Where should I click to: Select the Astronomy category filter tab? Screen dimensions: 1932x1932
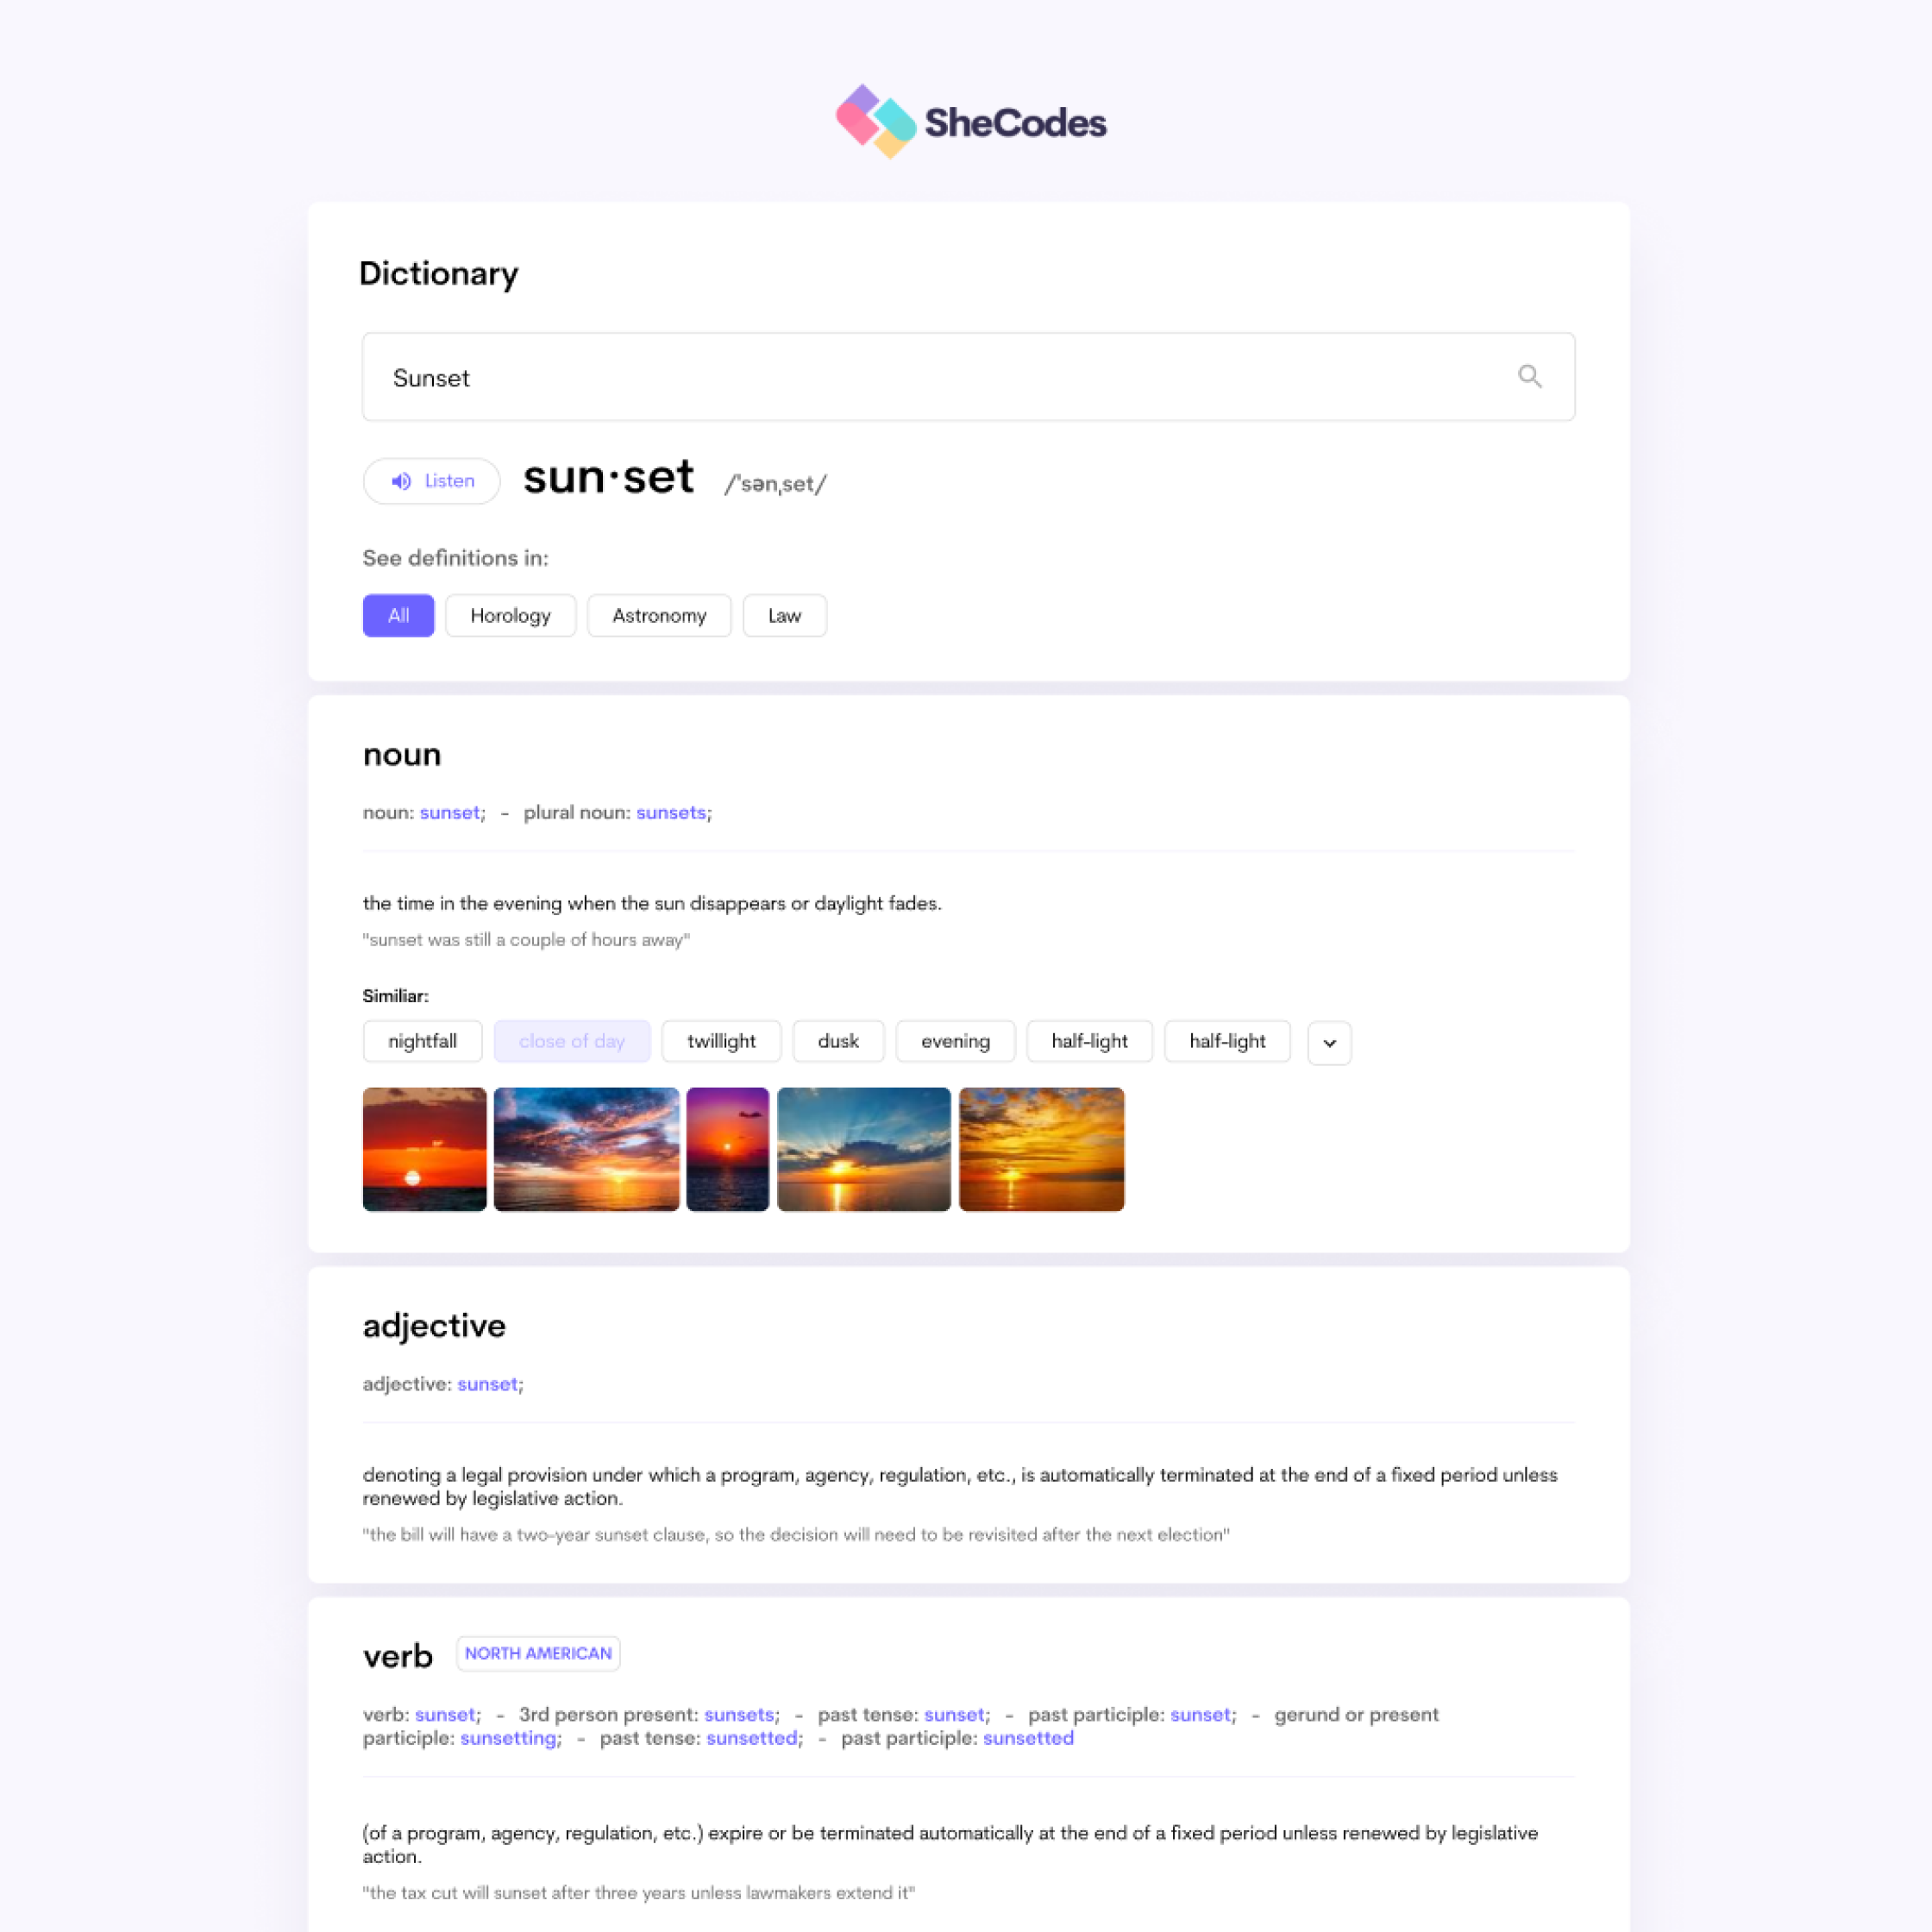click(658, 614)
